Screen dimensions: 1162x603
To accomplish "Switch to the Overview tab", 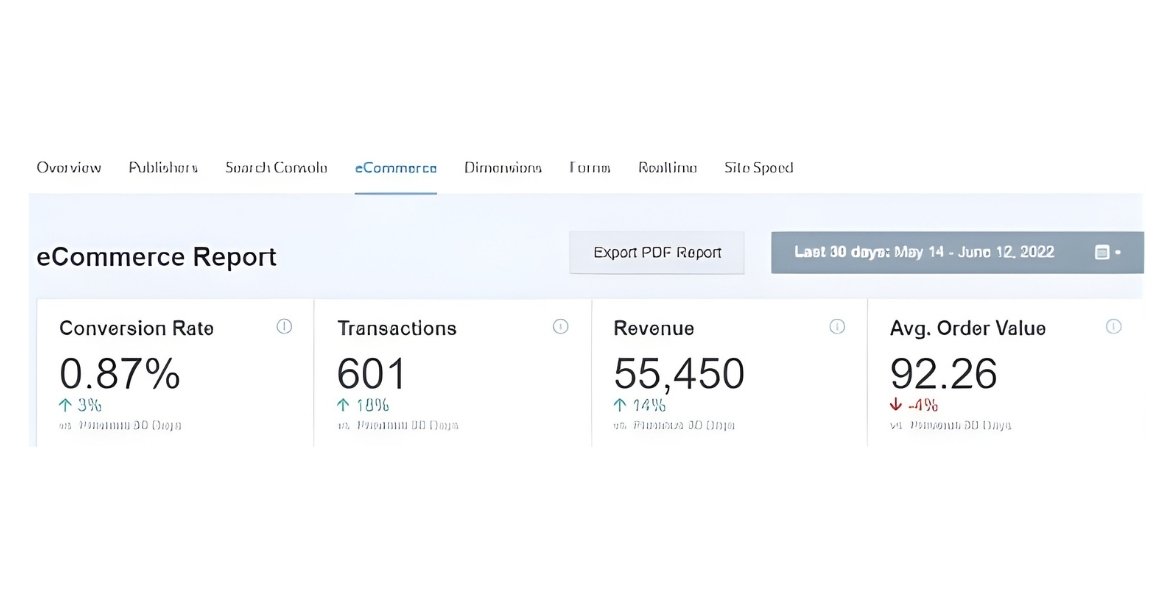I will click(69, 168).
